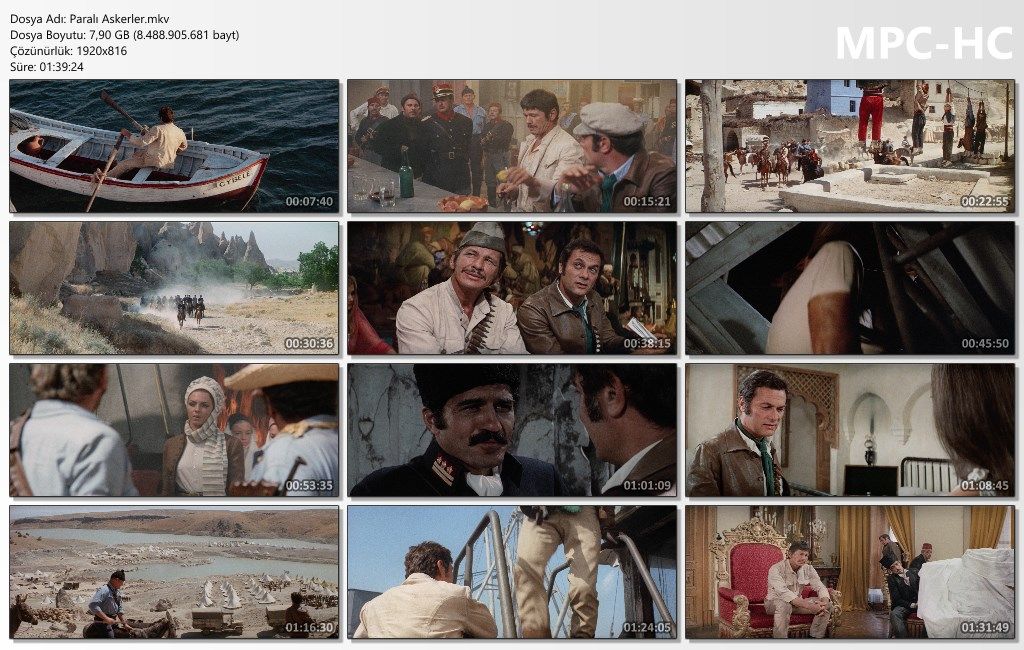Click the MPC-HC logo text

(x=924, y=43)
